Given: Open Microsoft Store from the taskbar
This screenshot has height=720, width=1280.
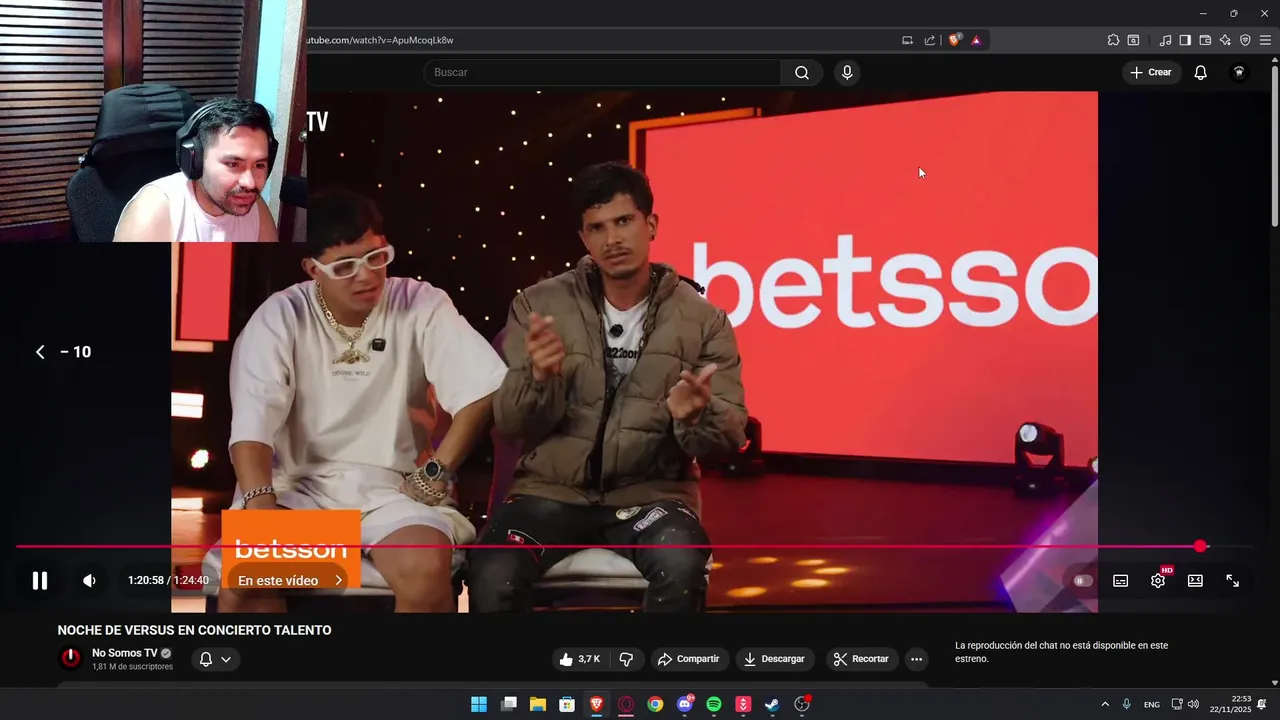Looking at the screenshot, I should [x=567, y=704].
